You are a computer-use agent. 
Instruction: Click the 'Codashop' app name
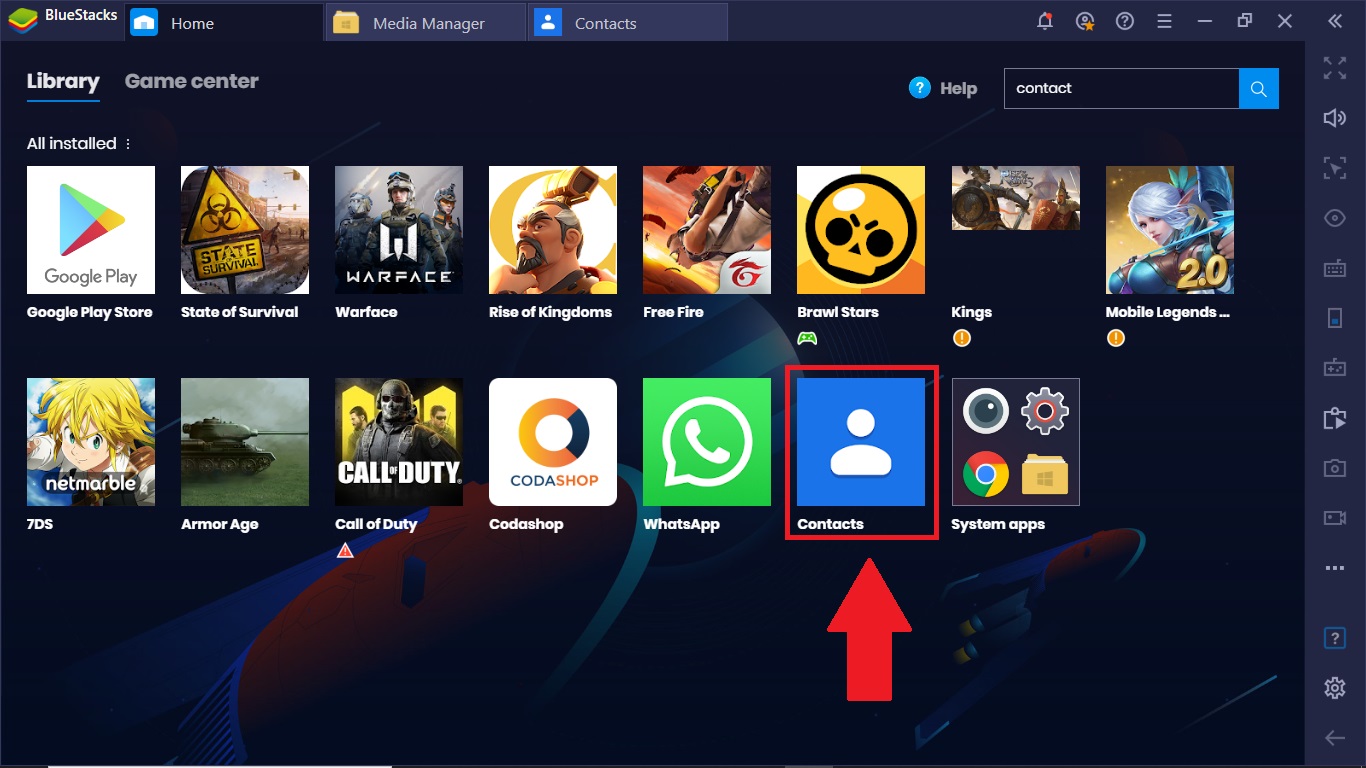(x=526, y=524)
